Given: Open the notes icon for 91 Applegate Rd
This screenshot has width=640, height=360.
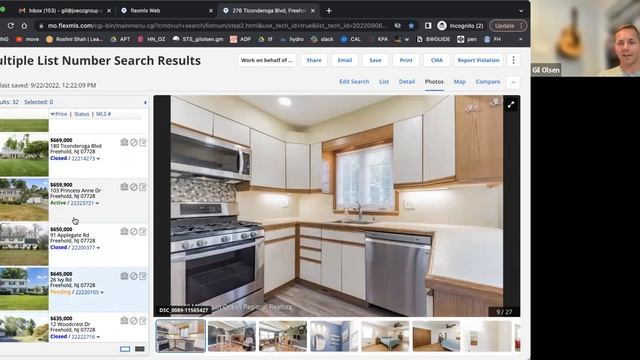Looking at the screenshot, I should [142, 231].
